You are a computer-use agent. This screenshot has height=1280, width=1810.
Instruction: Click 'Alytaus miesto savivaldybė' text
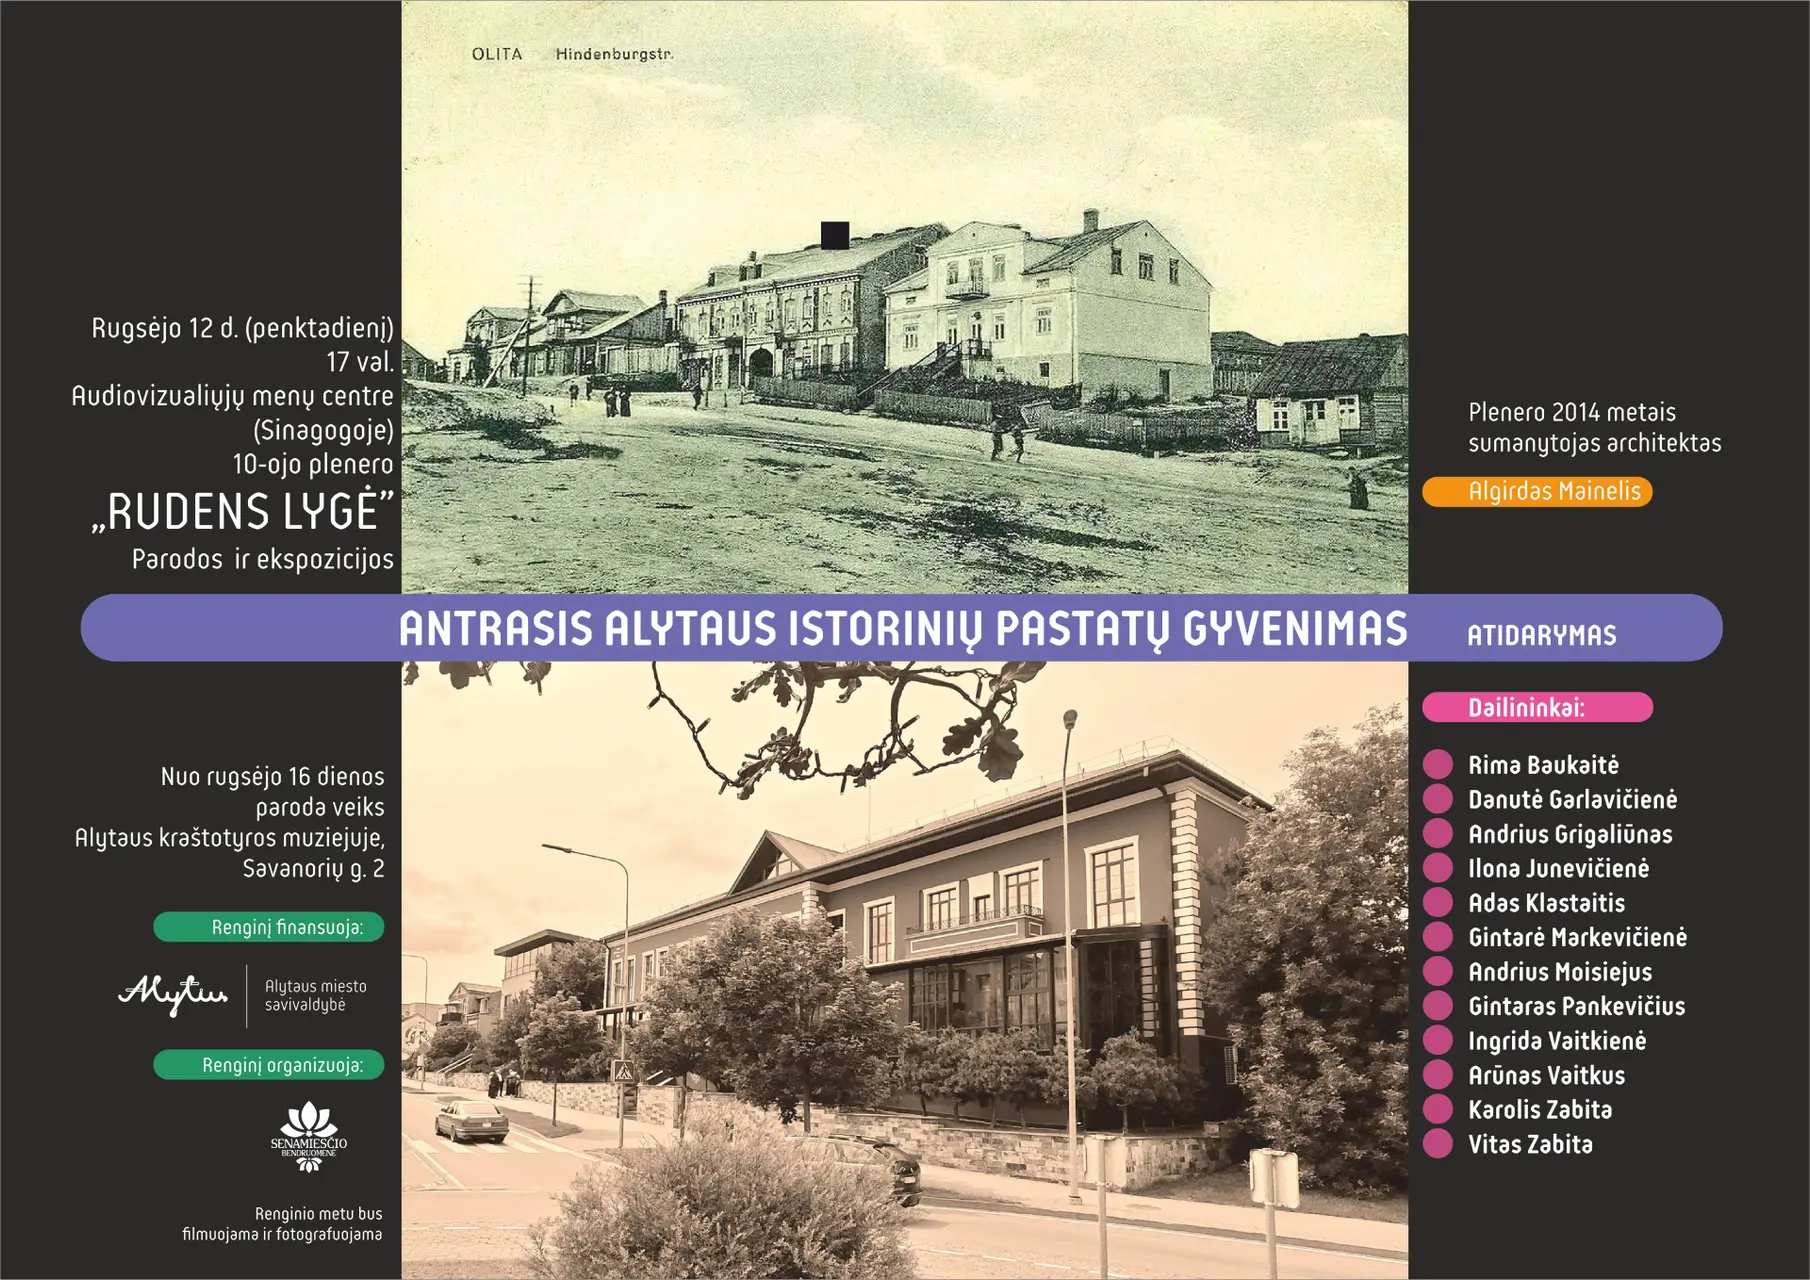(316, 995)
